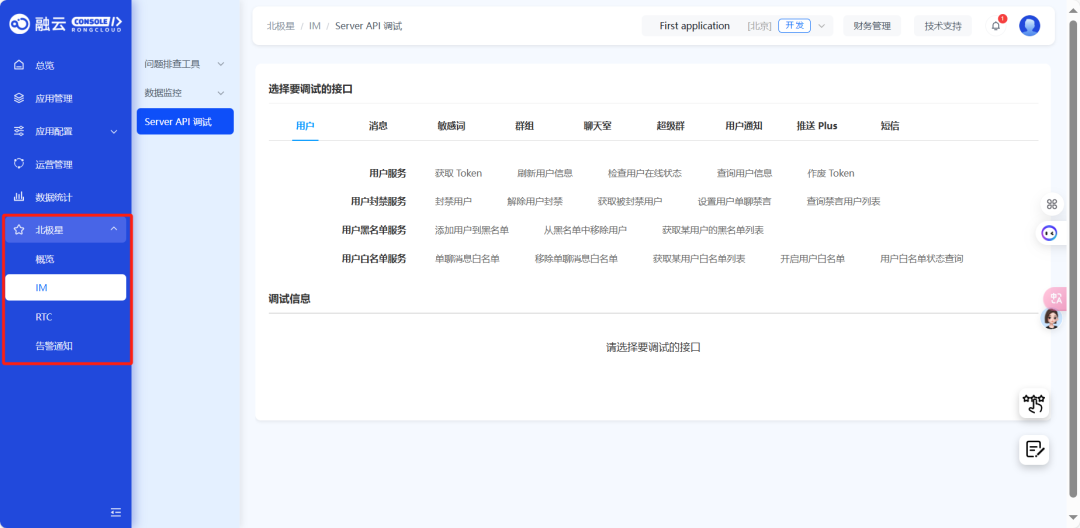Choose the 检查用户在线状态 API
The image size is (1080, 528).
click(645, 173)
